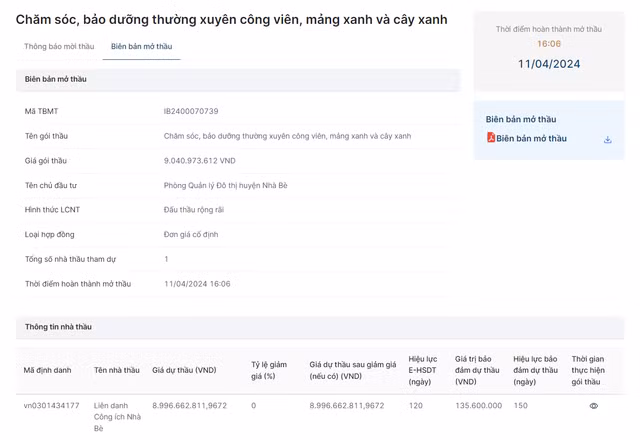640x440 pixels.
Task: Click the Biên bản mở thầu section header
Action: (56, 79)
